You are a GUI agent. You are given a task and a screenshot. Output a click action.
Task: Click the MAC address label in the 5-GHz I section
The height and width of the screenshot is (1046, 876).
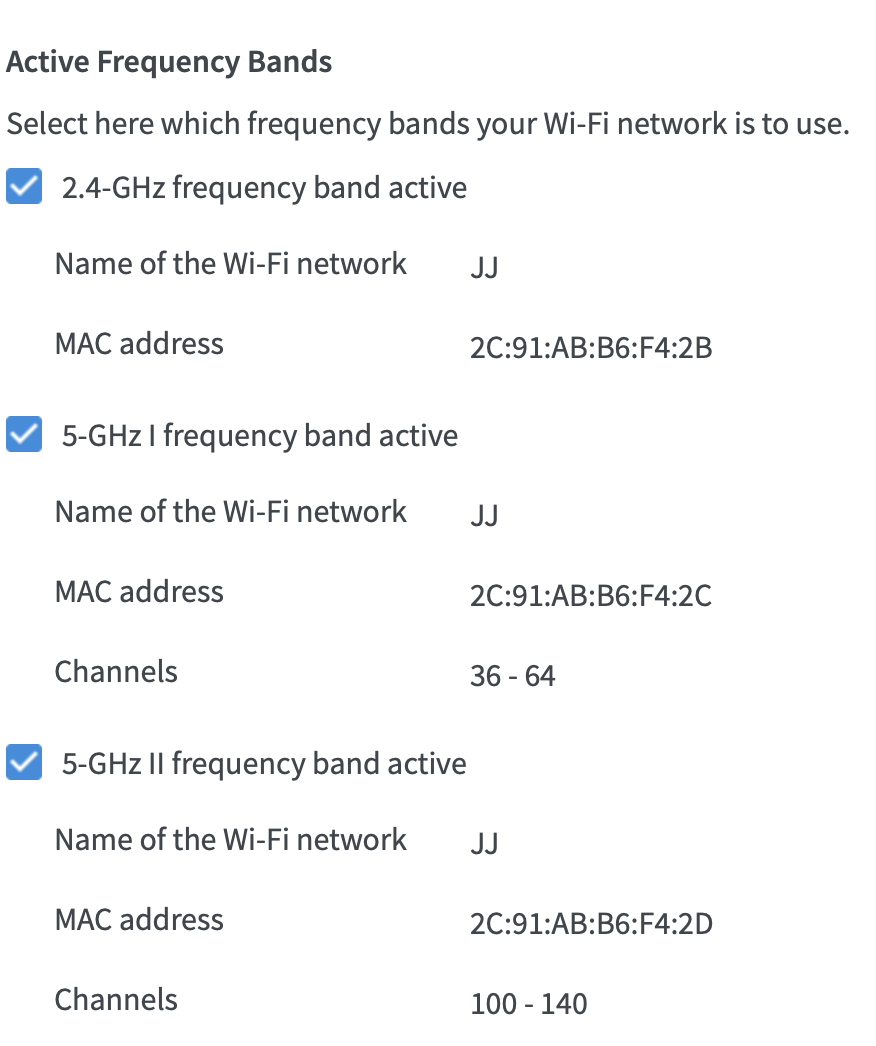pyautogui.click(x=139, y=591)
